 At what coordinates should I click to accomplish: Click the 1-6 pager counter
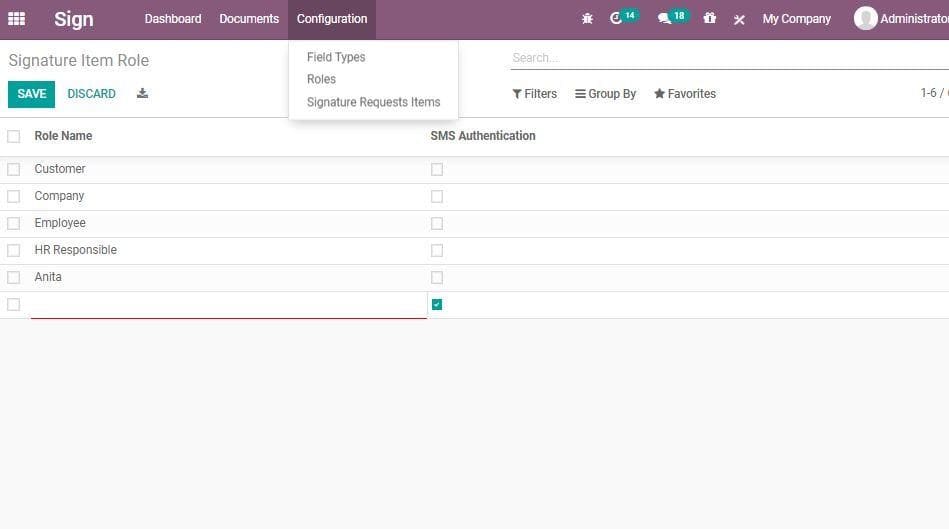[x=934, y=93]
